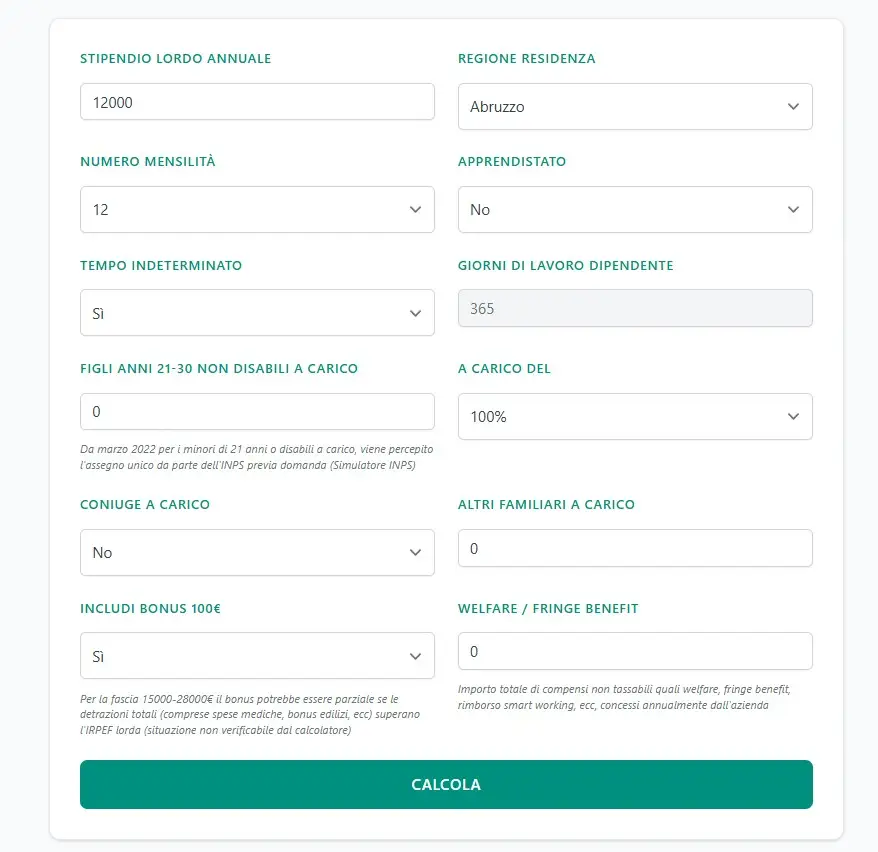
Task: Click the chevron arrow in Numero Mensilità
Action: point(416,210)
